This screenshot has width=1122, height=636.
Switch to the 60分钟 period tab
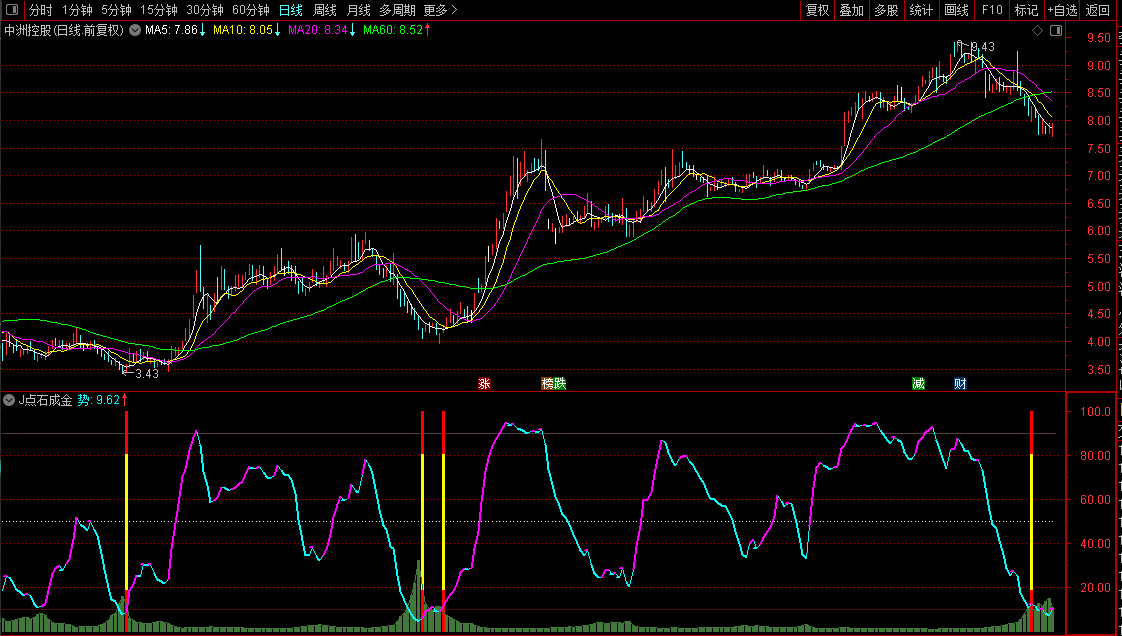pyautogui.click(x=250, y=10)
